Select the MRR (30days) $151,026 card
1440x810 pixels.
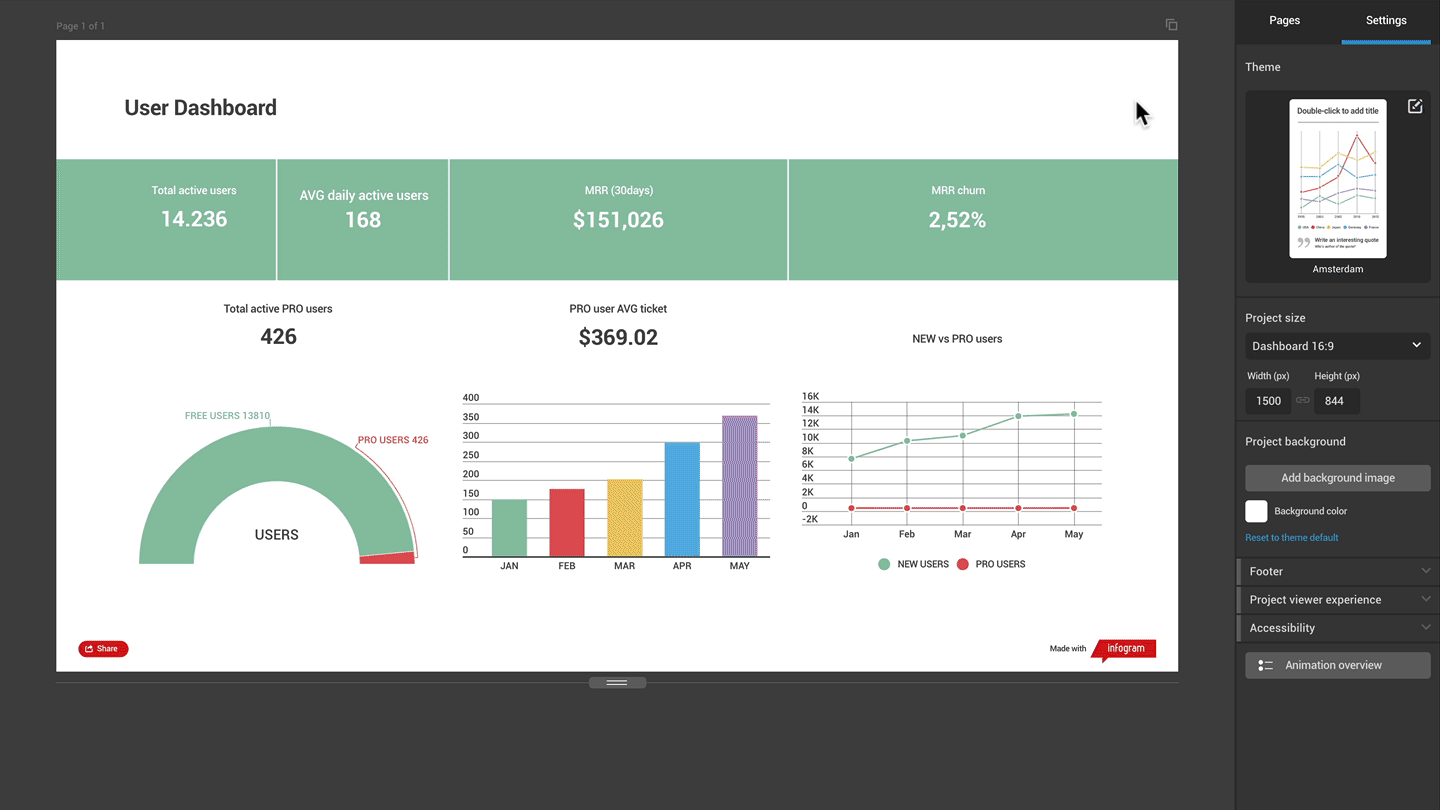tap(618, 220)
